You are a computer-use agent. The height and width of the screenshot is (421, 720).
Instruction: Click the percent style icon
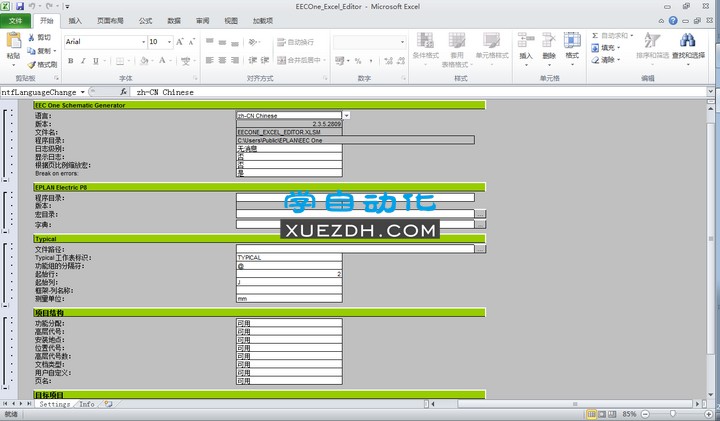[358, 61]
